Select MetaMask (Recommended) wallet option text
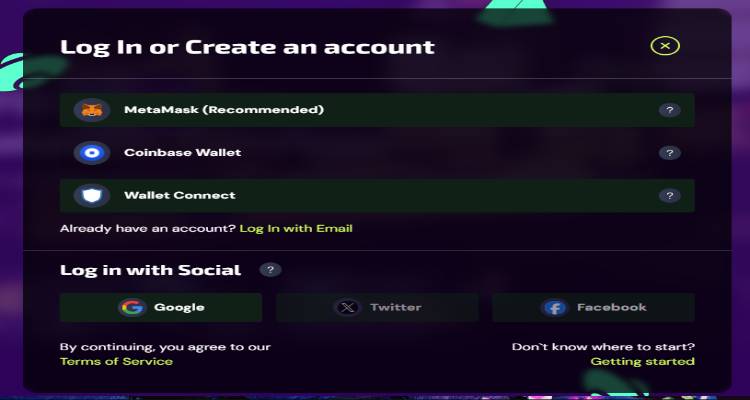The height and width of the screenshot is (400, 750). pyautogui.click(x=224, y=110)
